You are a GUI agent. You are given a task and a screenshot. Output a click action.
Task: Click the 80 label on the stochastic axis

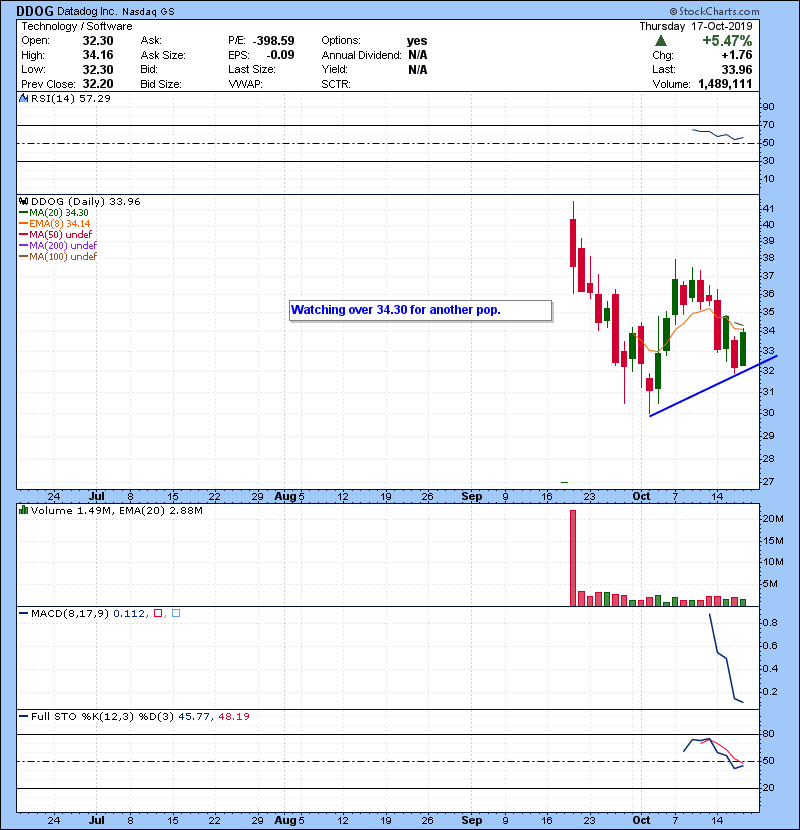click(x=768, y=734)
